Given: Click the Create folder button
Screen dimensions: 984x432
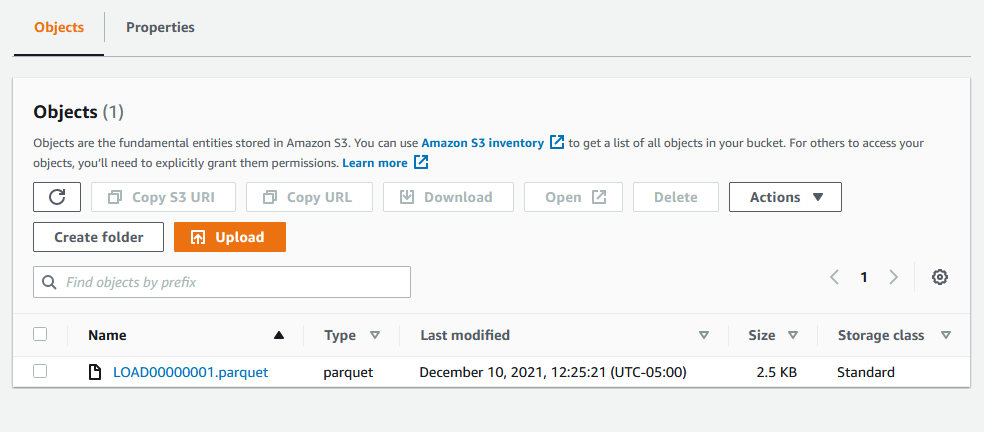Looking at the screenshot, I should pyautogui.click(x=98, y=237).
